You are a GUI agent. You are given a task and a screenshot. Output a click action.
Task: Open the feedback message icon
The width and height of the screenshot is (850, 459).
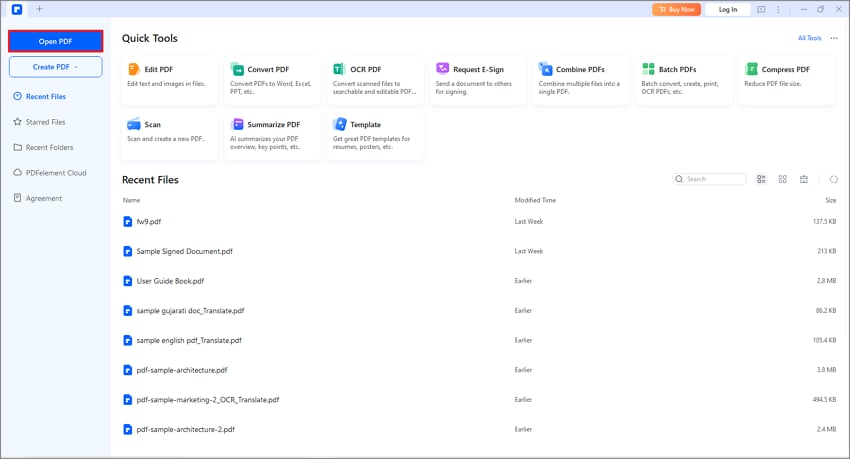point(761,9)
